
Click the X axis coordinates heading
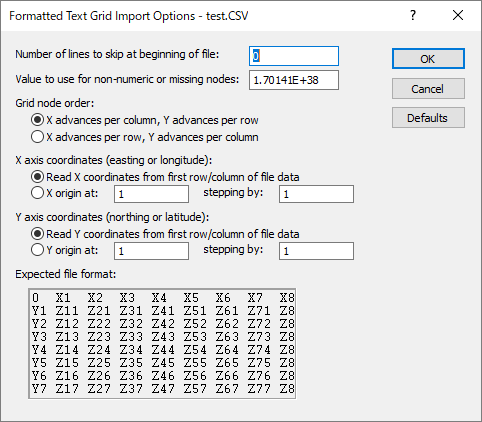(x=114, y=160)
